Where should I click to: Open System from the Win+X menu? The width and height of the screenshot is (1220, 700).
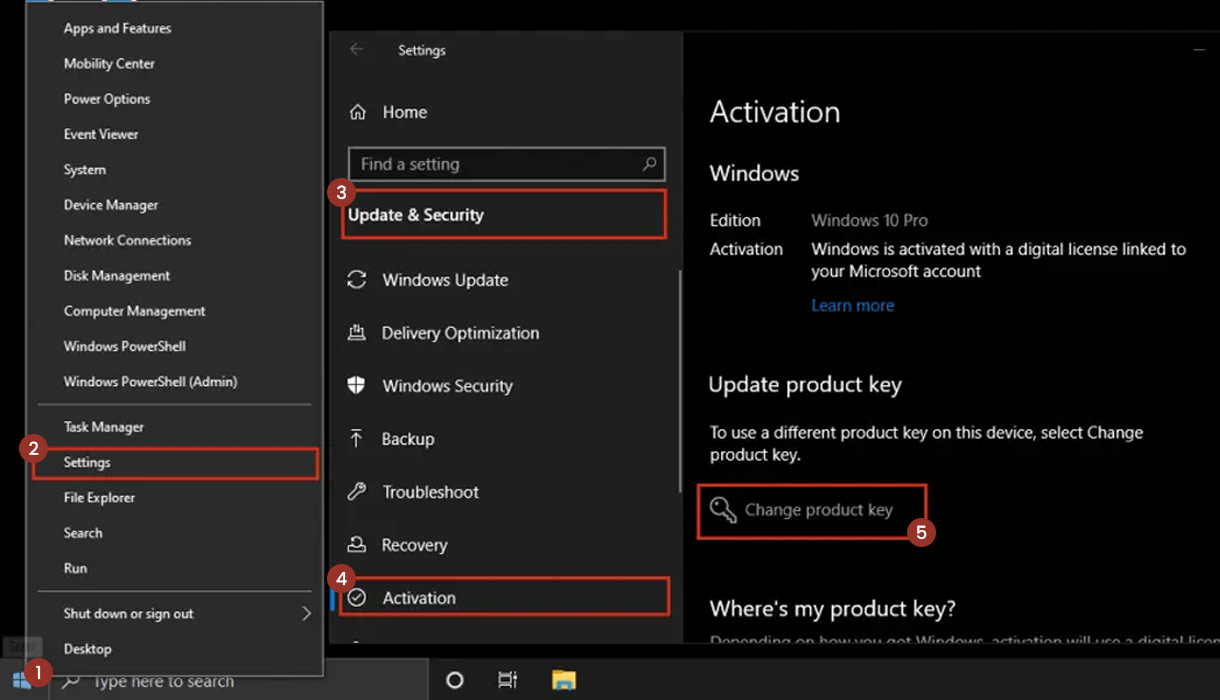point(85,170)
